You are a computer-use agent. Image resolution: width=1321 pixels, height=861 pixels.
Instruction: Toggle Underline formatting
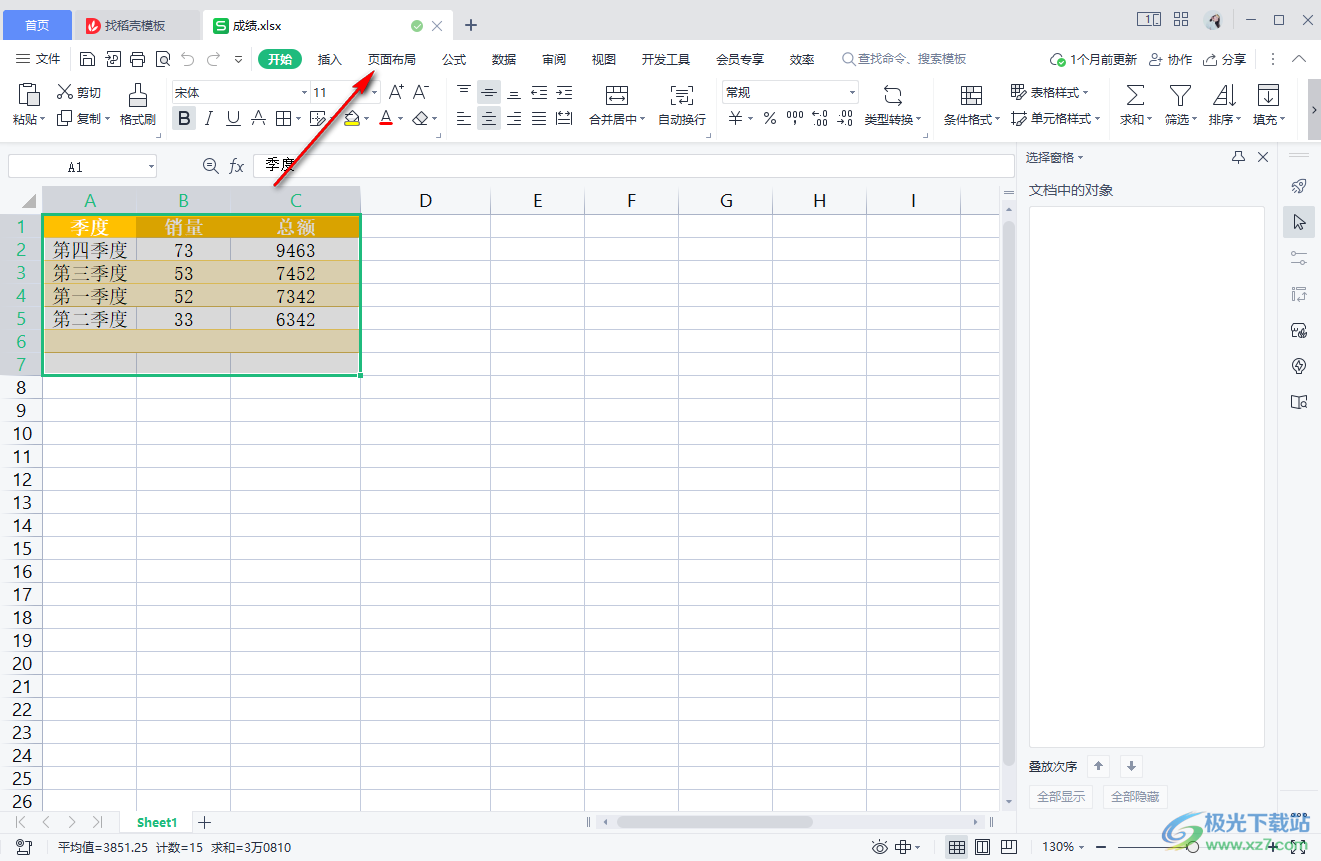233,119
